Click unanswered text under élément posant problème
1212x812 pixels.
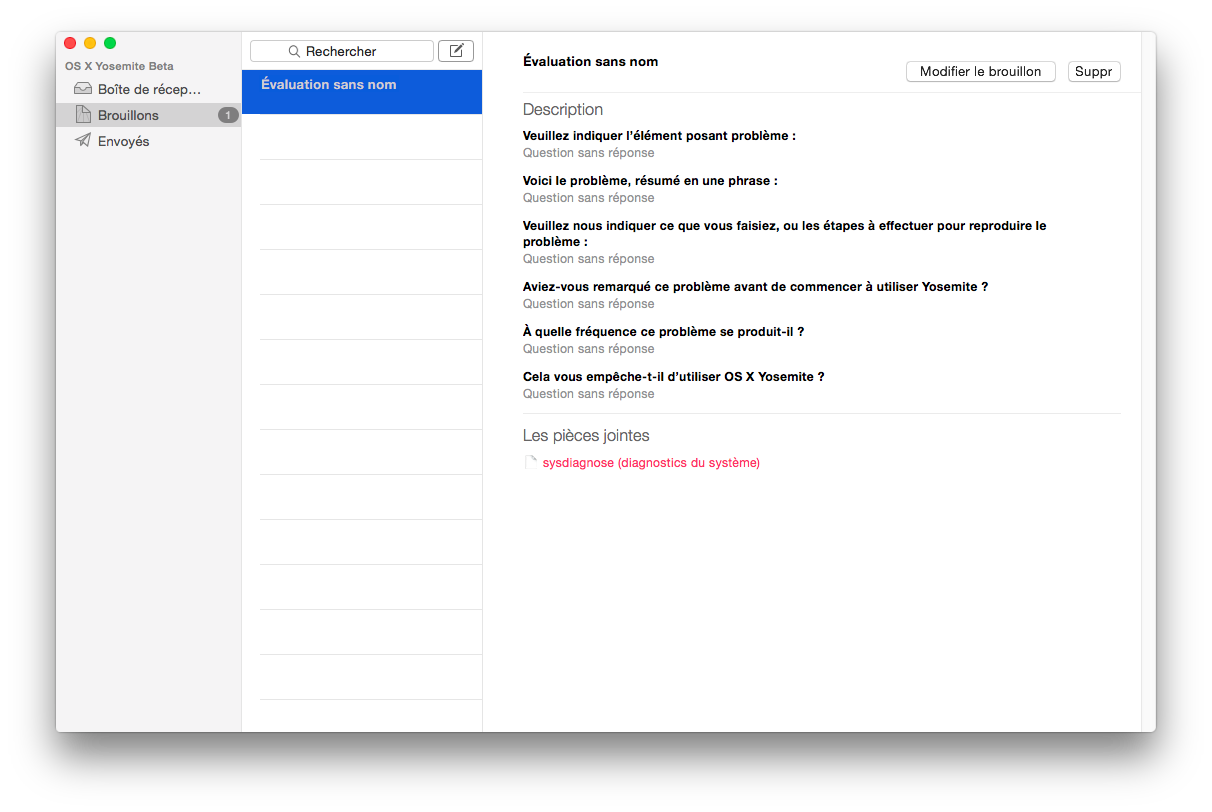pyautogui.click(x=588, y=153)
